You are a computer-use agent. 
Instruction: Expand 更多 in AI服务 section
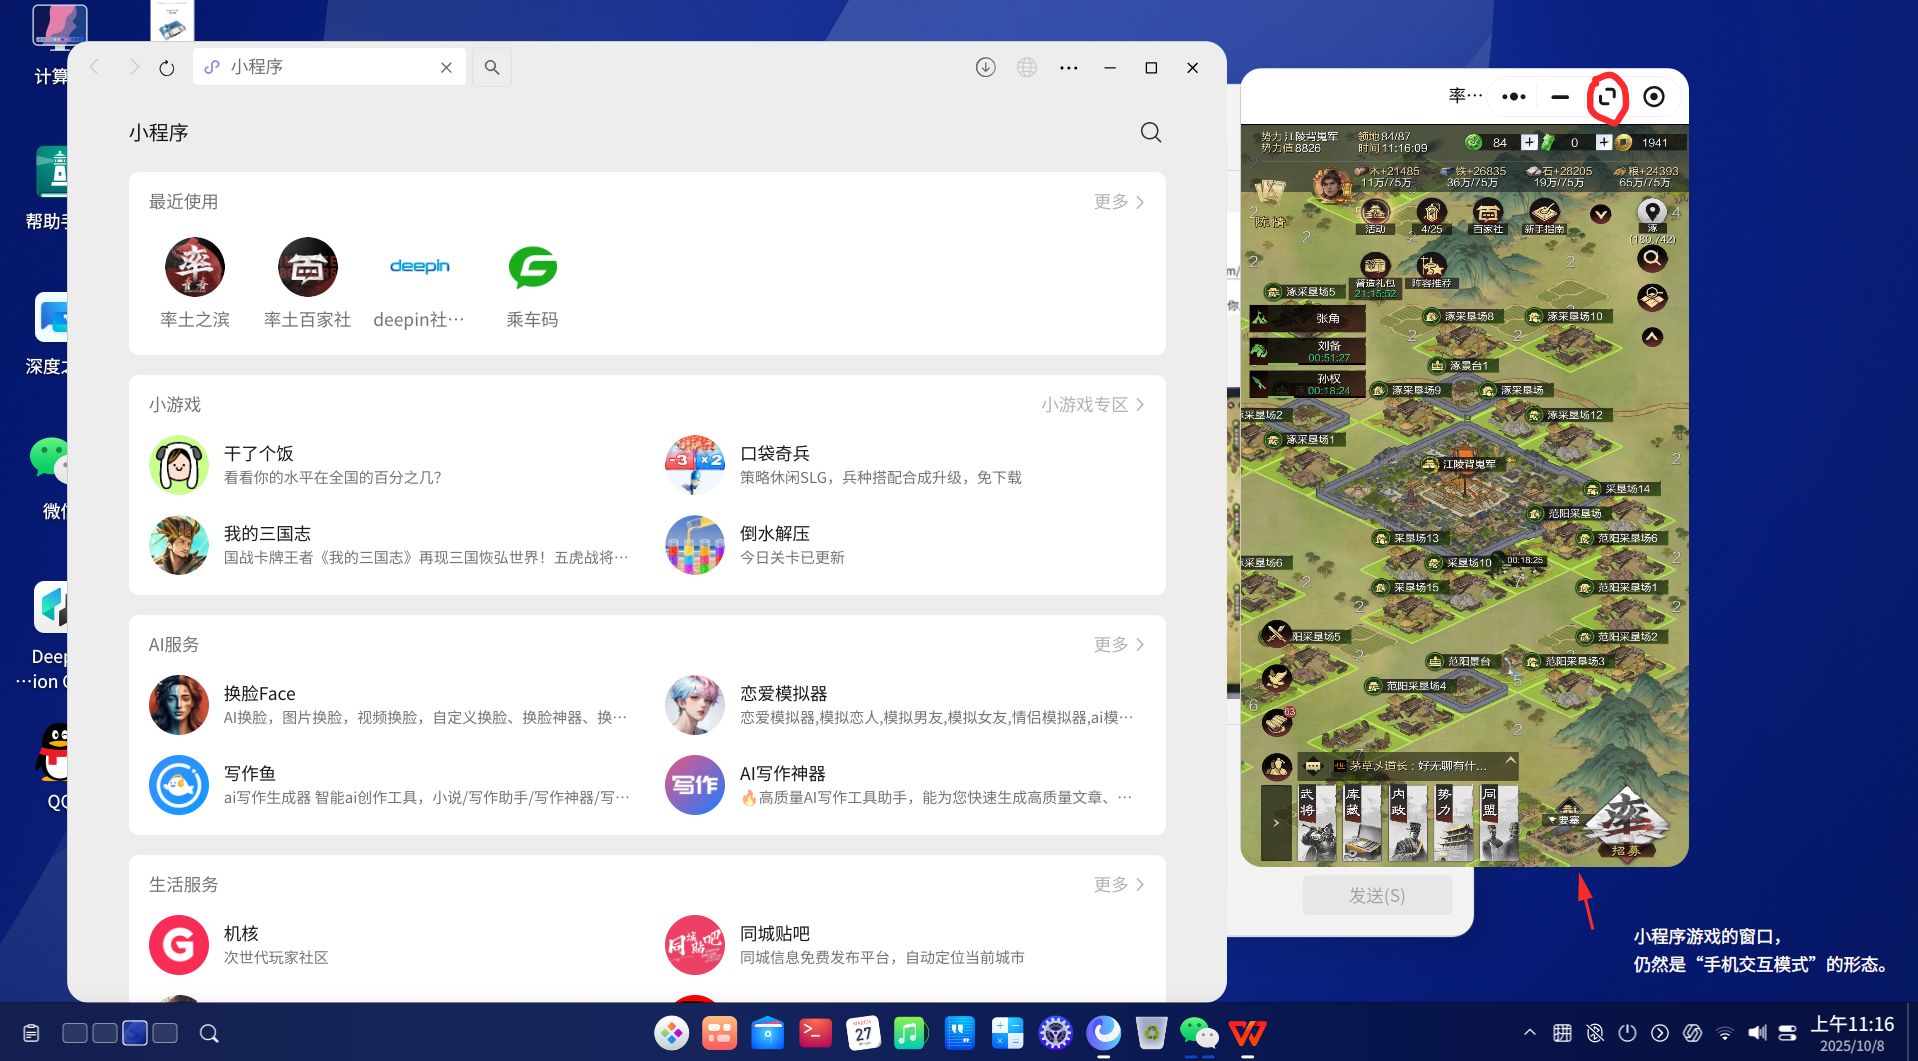(x=1119, y=645)
